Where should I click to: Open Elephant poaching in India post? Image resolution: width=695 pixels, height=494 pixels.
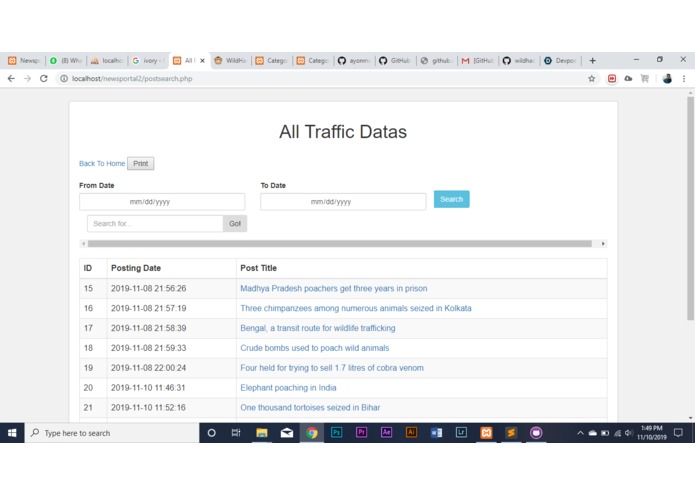click(x=288, y=388)
